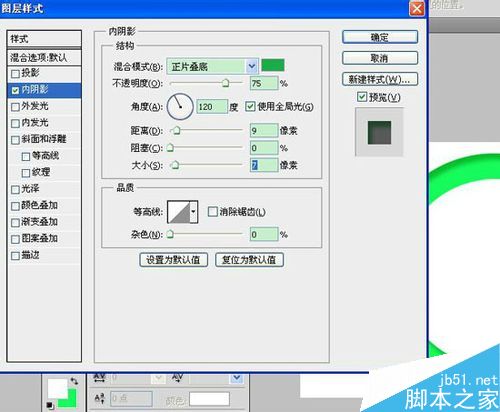
Task: Click the 不透明度 value field
Action: [264, 83]
